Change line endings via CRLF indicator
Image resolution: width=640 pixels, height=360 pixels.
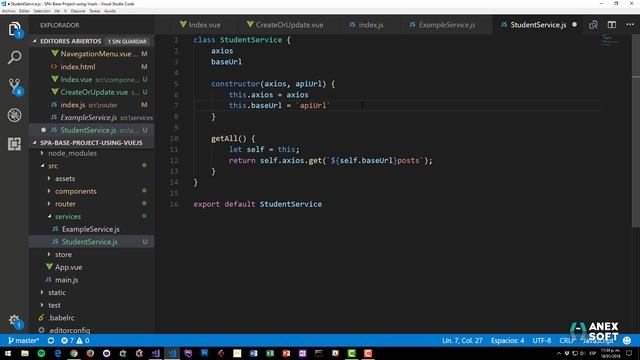coord(567,340)
